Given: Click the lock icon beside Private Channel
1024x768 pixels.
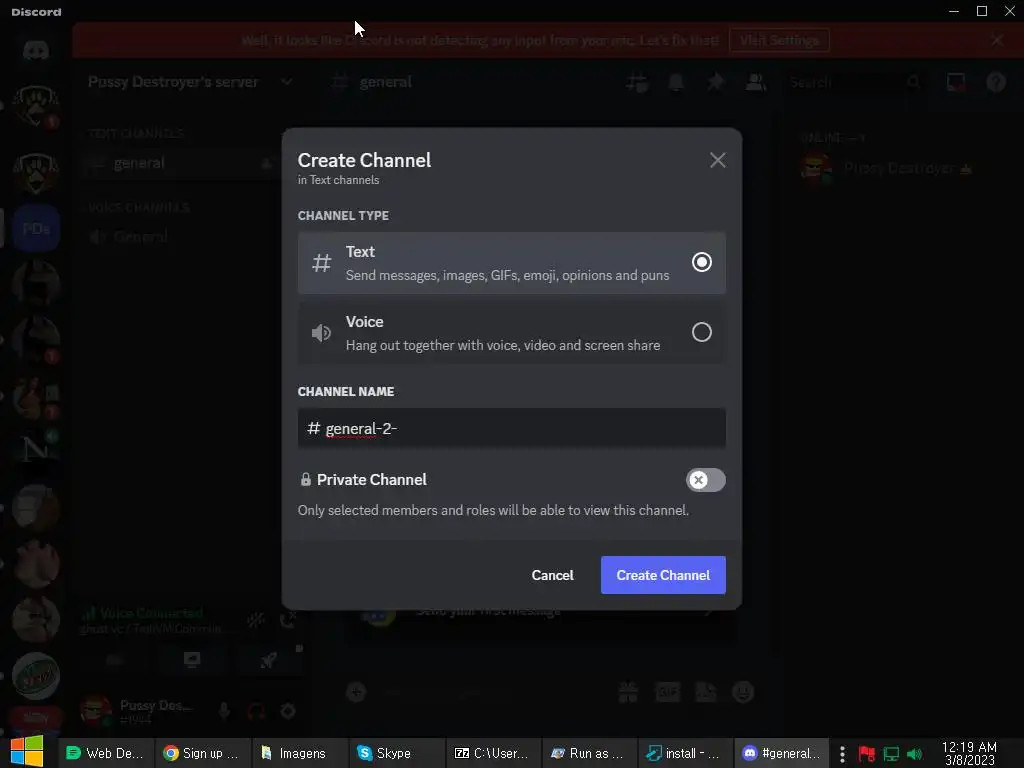Looking at the screenshot, I should (x=305, y=479).
